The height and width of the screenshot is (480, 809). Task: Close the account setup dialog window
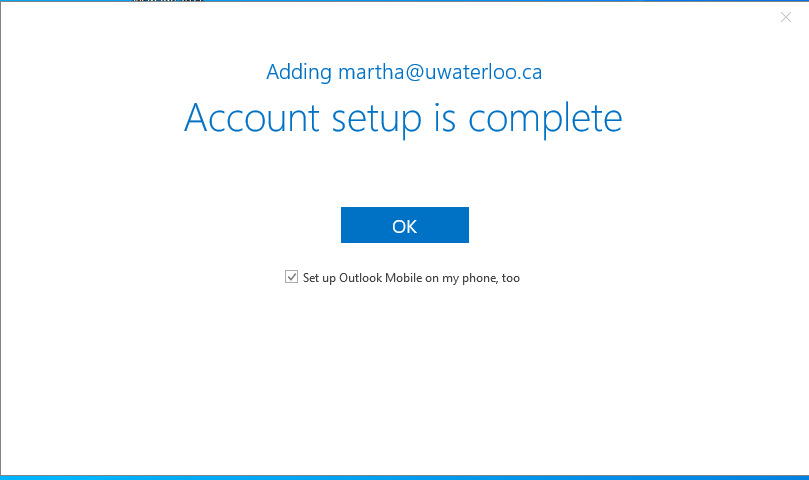point(785,18)
